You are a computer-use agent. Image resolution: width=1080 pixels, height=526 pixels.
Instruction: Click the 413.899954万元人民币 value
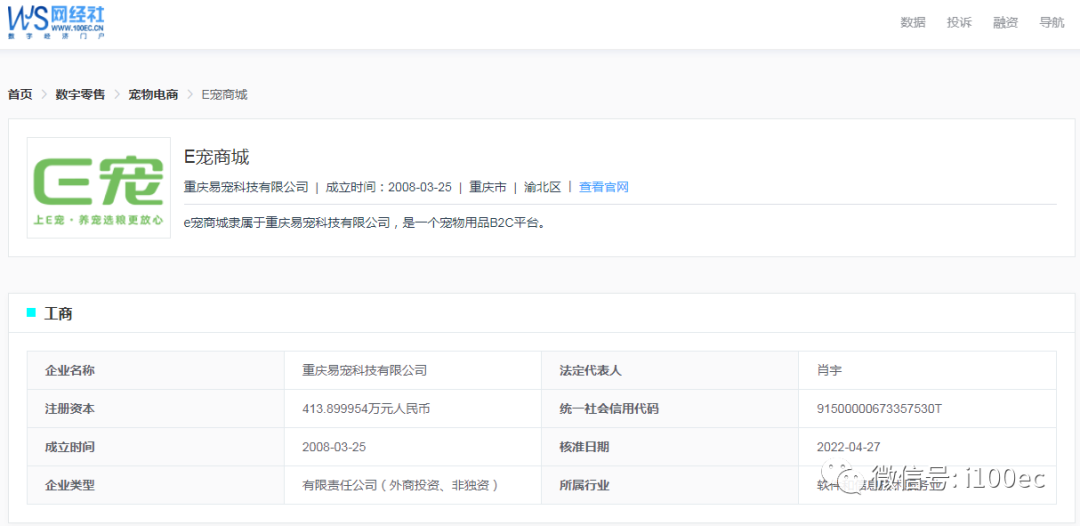pyautogui.click(x=366, y=409)
